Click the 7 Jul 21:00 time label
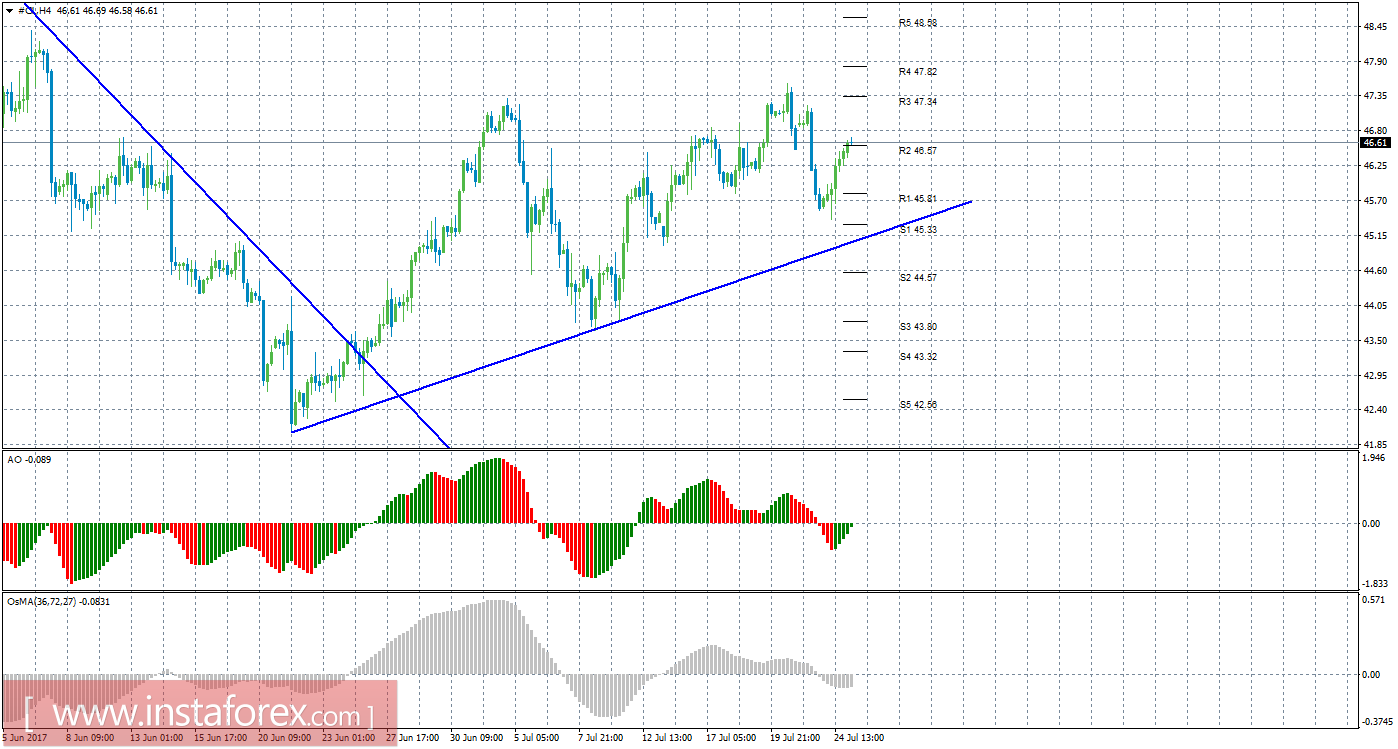The image size is (1398, 749). [x=602, y=738]
